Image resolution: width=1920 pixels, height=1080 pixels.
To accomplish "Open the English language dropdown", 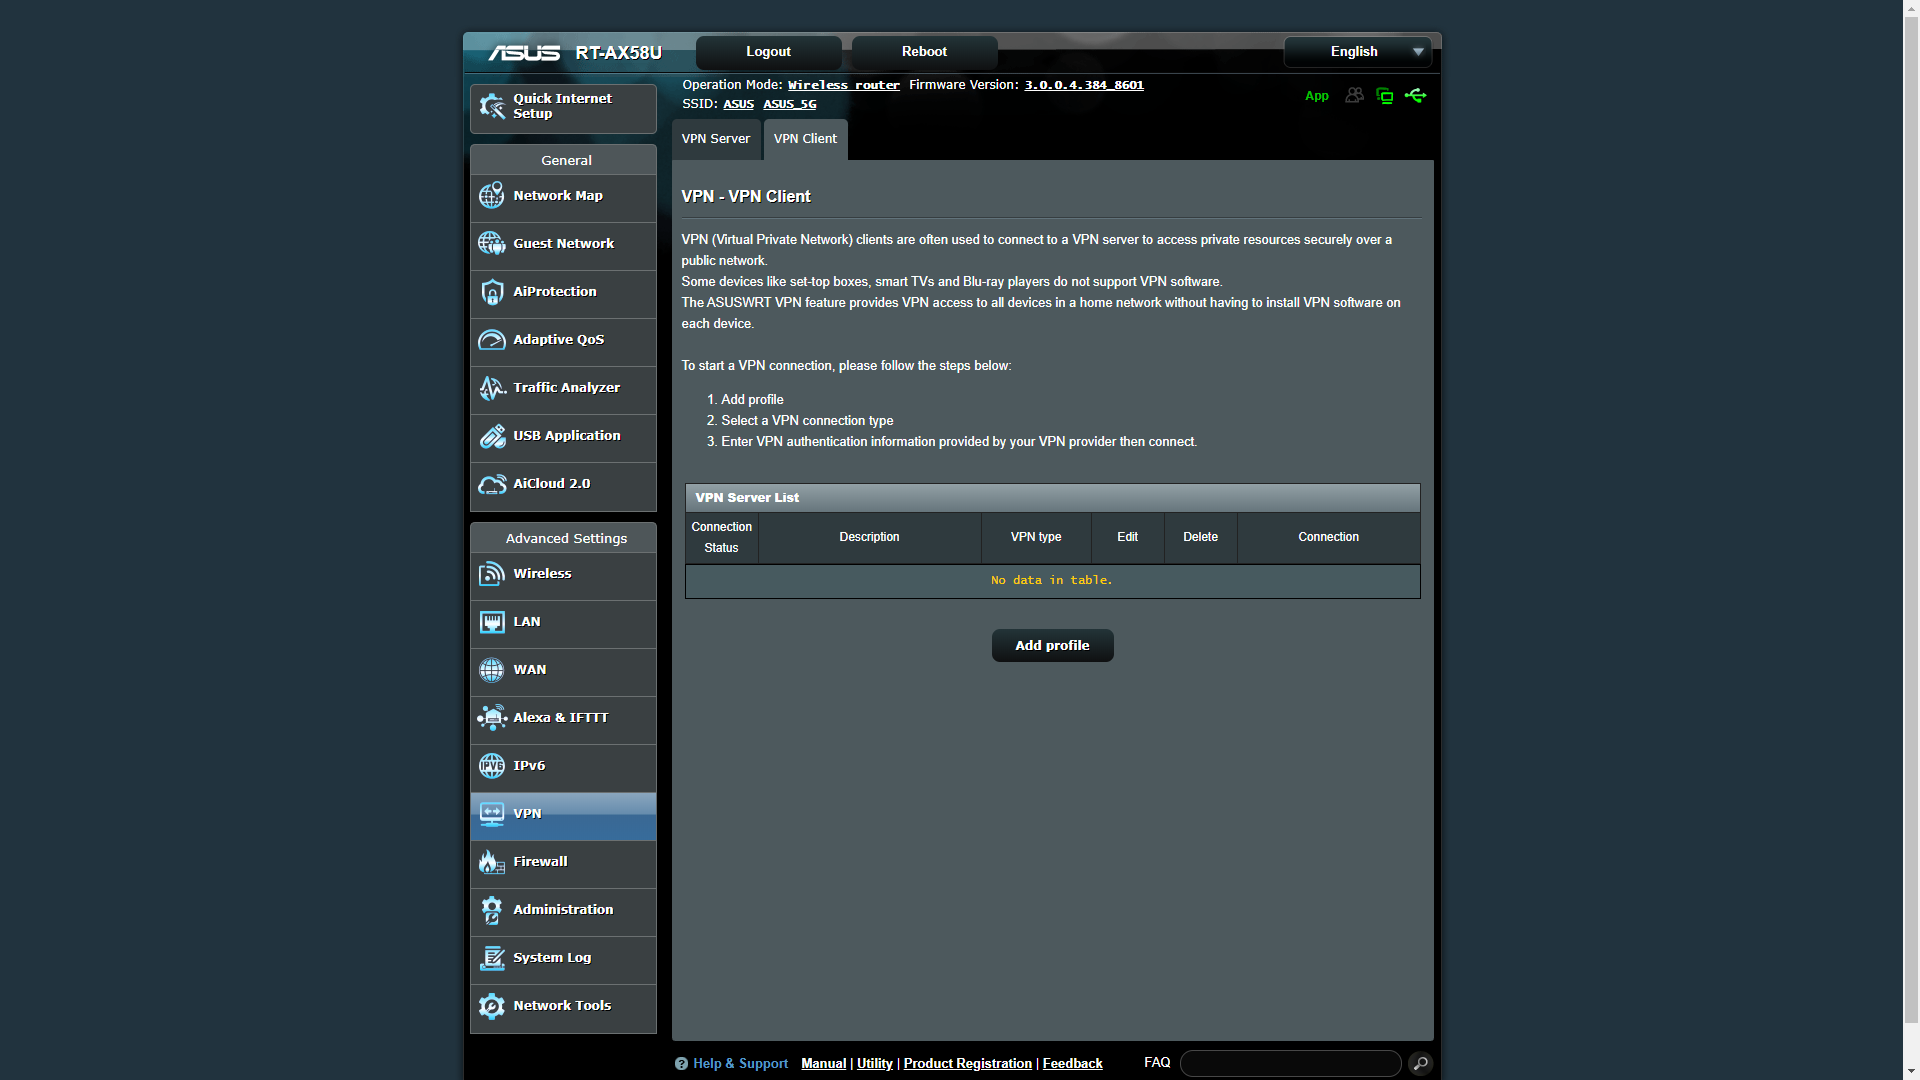I will [x=1358, y=52].
